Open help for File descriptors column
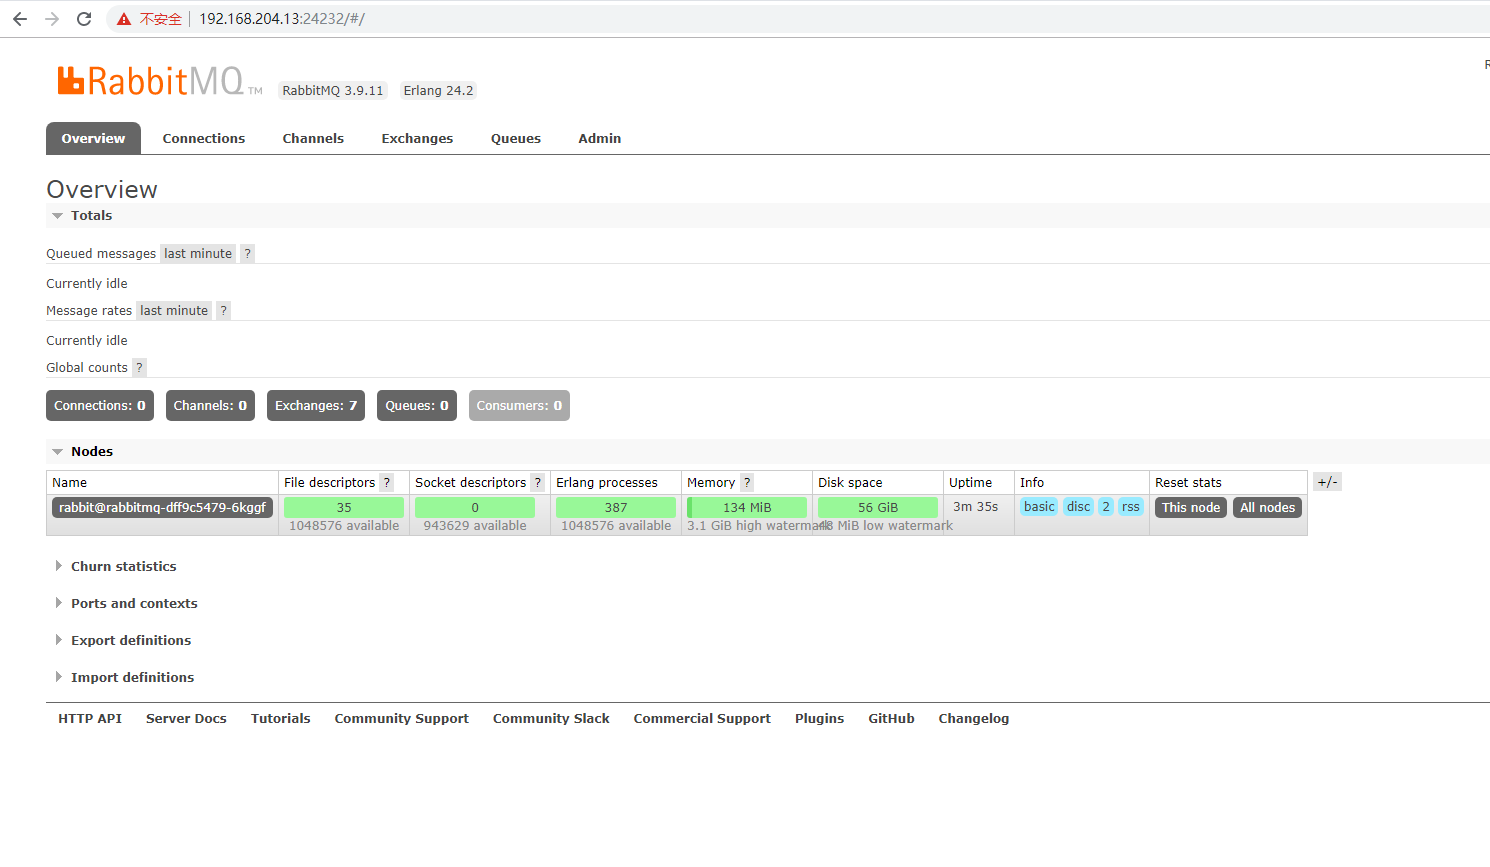The height and width of the screenshot is (867, 1490). tap(387, 482)
